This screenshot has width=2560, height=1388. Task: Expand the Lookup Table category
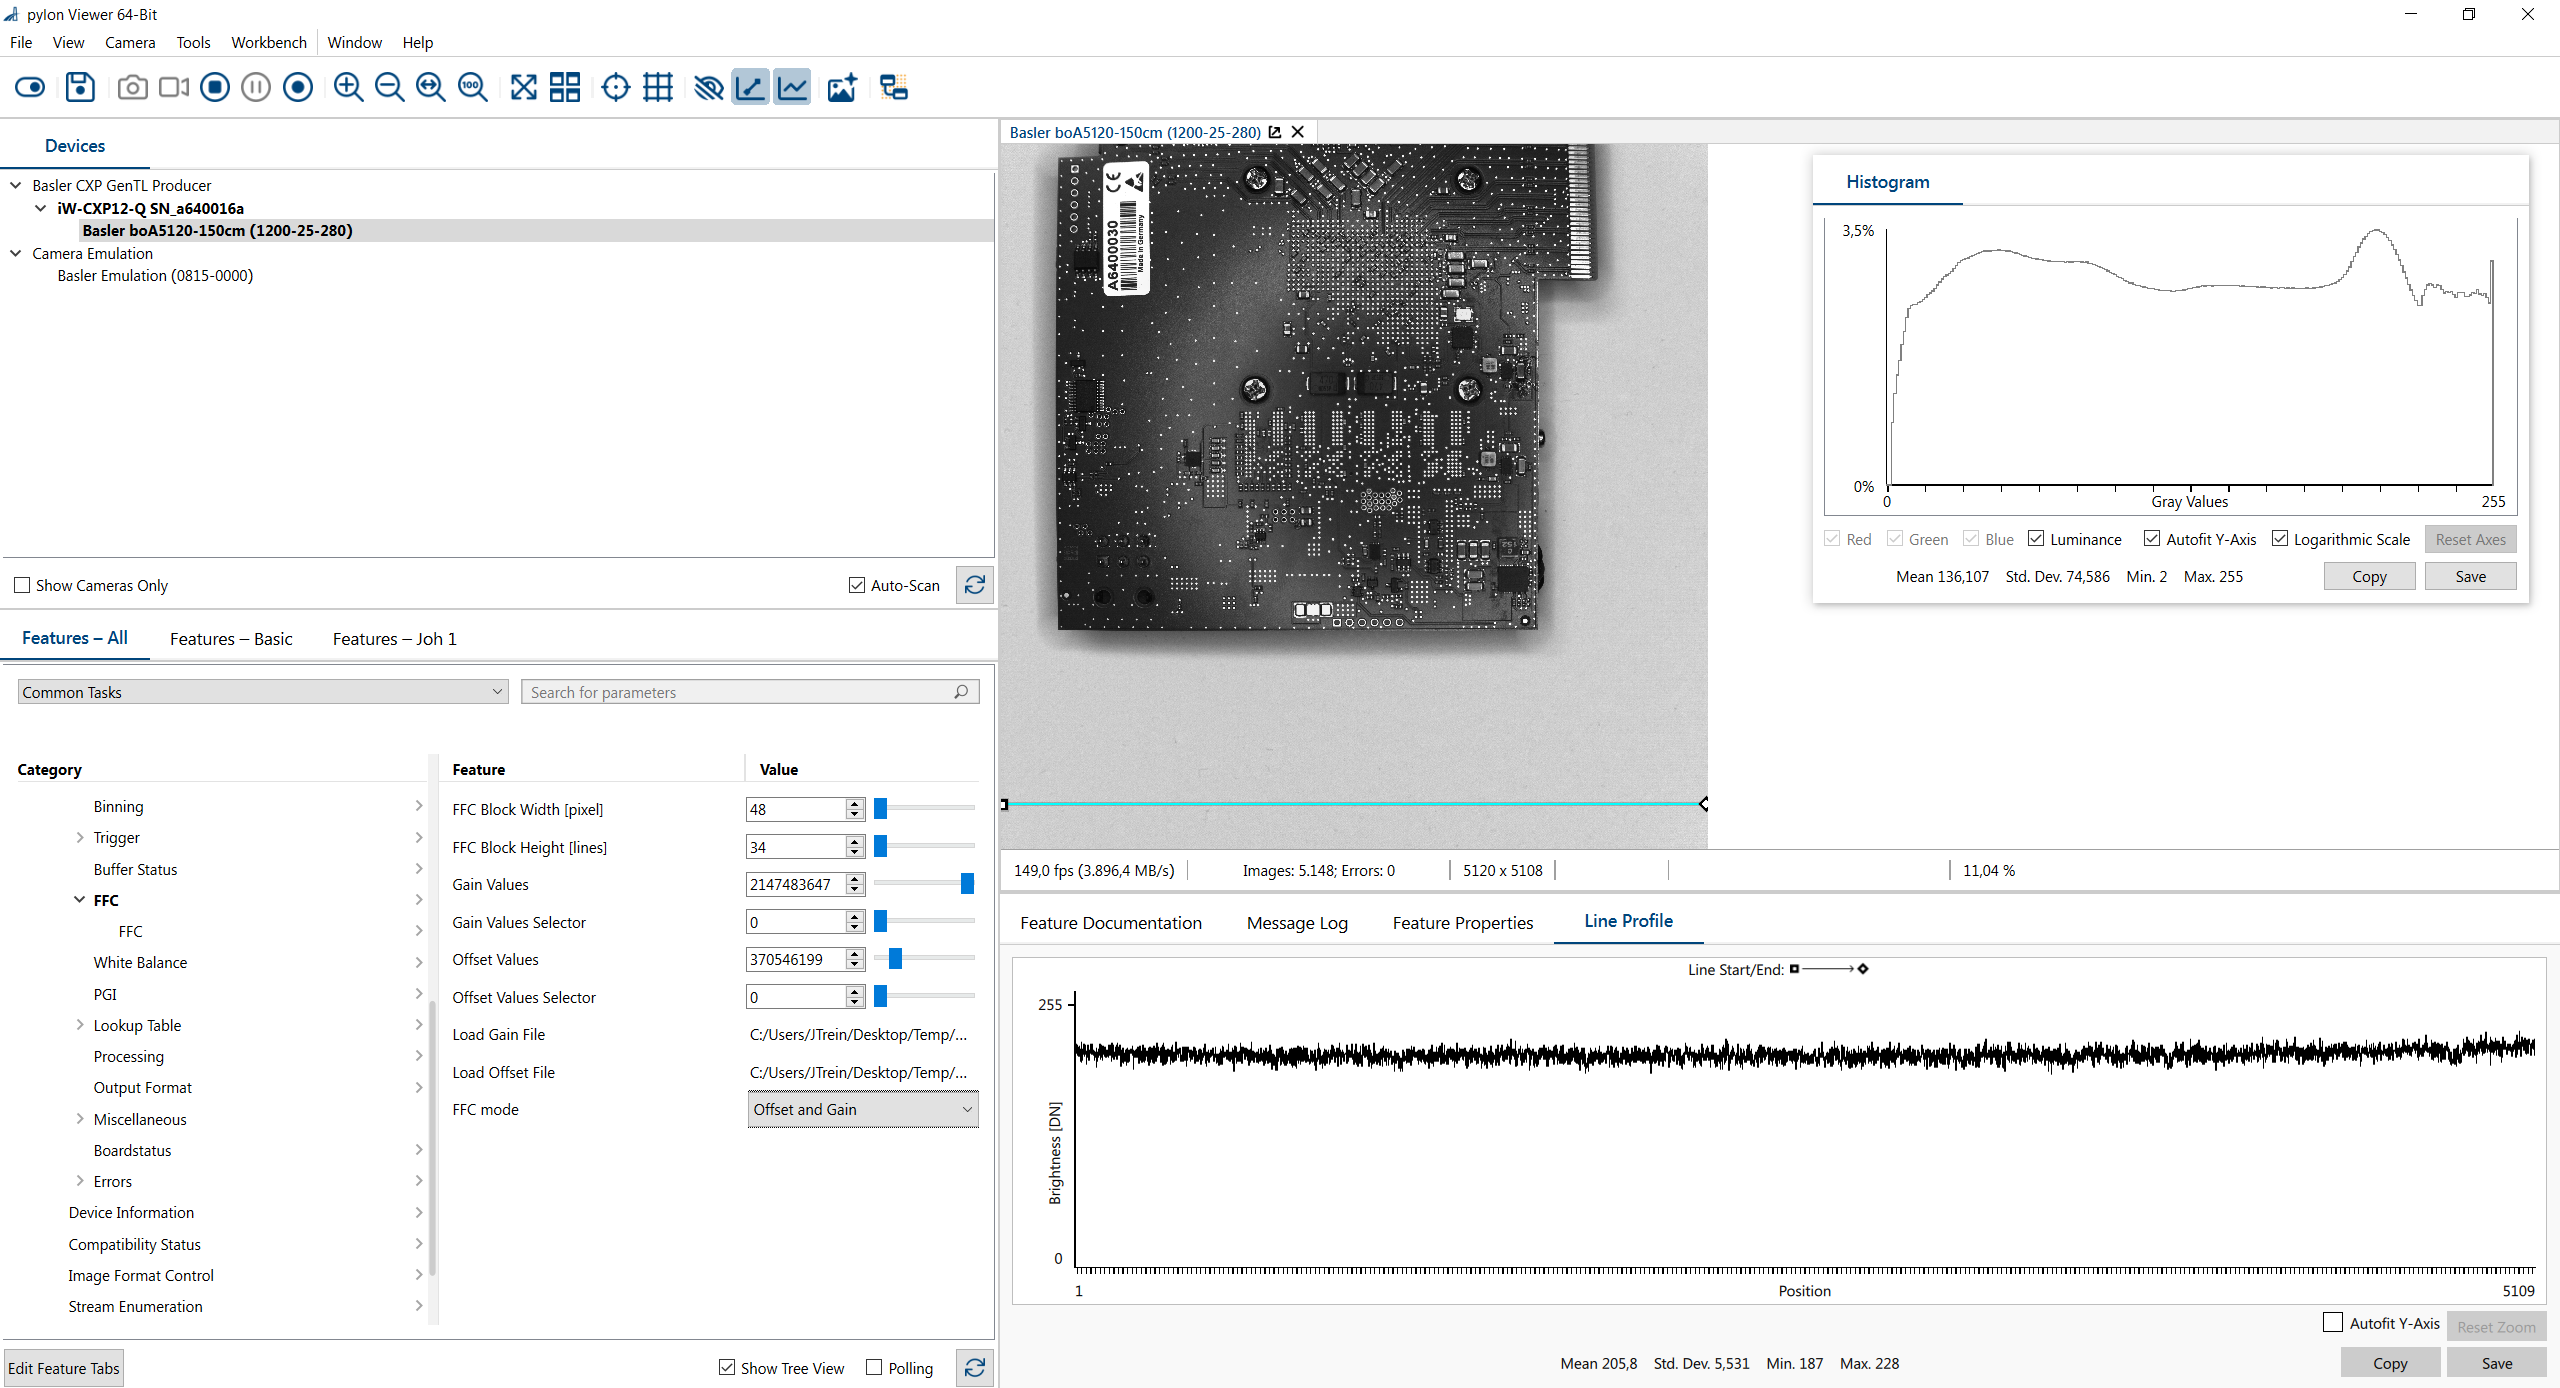(x=80, y=1025)
